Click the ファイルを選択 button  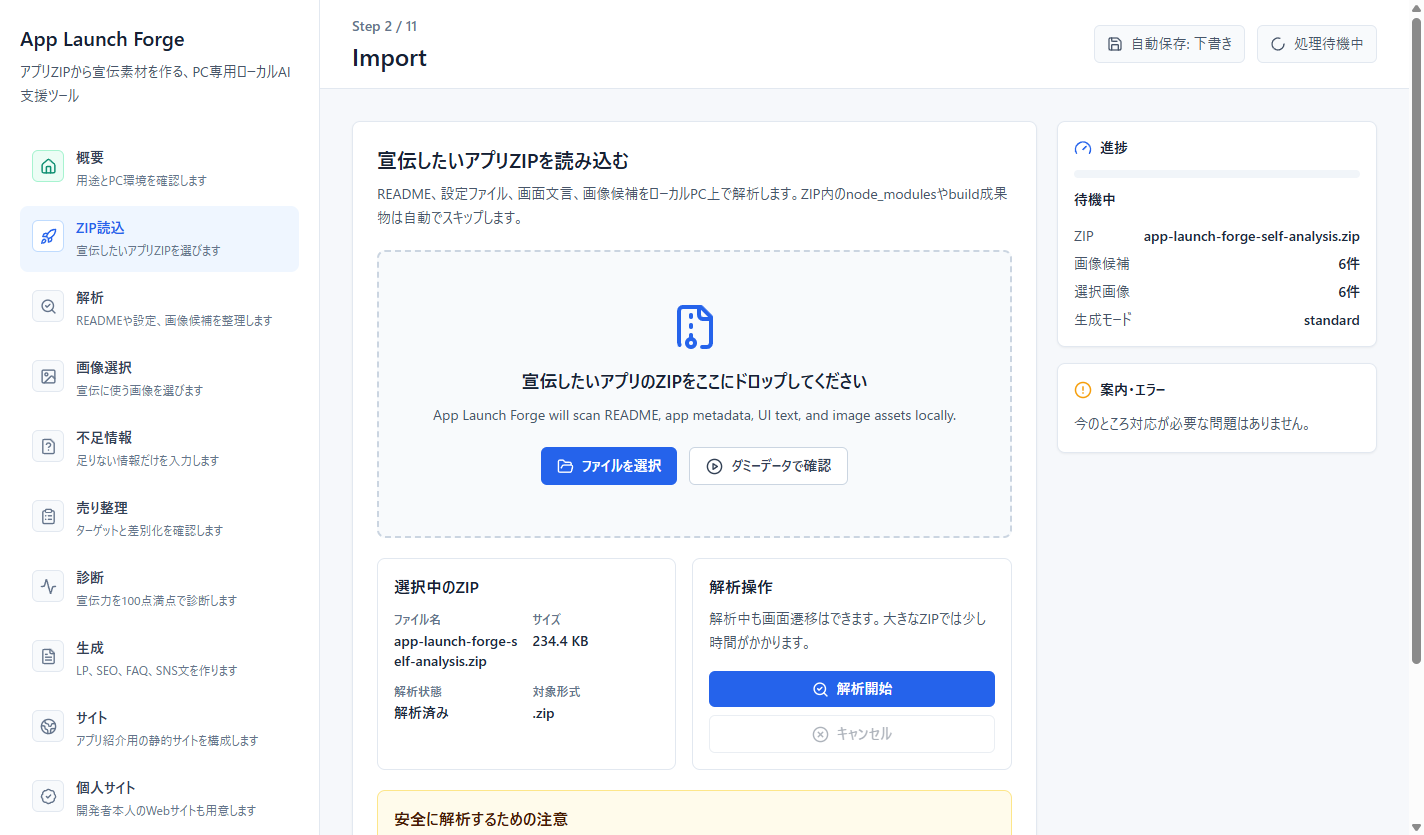609,466
